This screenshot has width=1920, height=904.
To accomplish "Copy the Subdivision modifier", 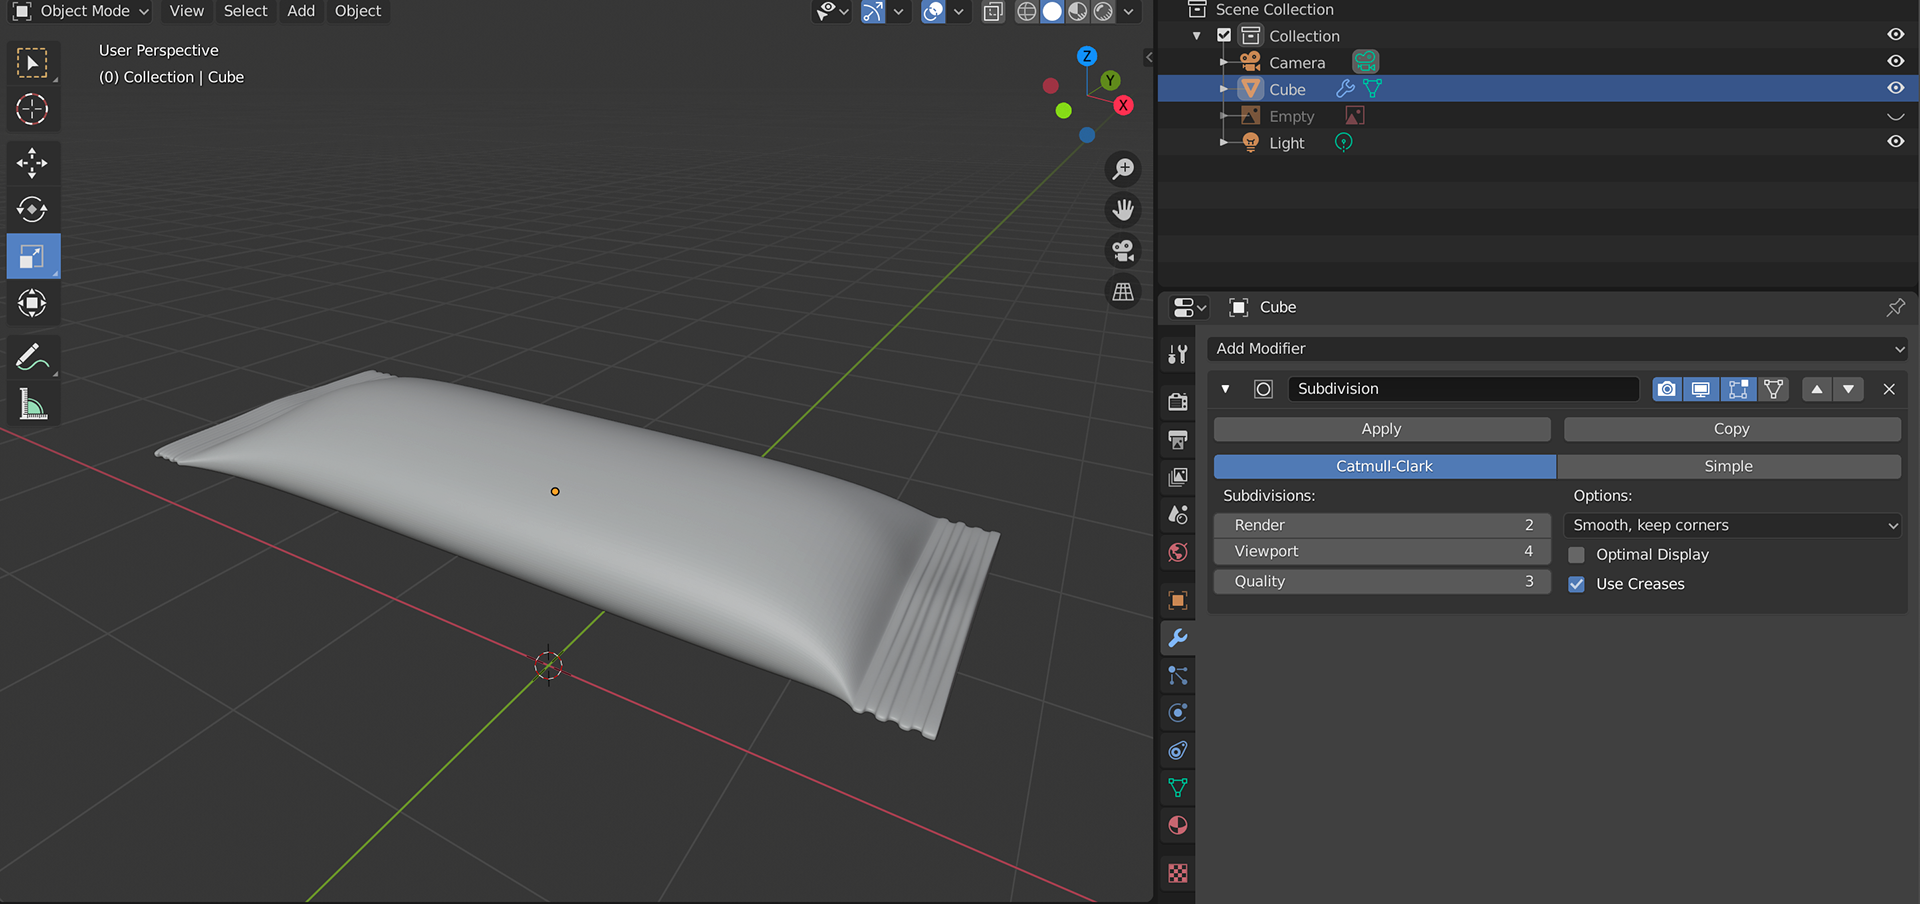I will pyautogui.click(x=1732, y=429).
